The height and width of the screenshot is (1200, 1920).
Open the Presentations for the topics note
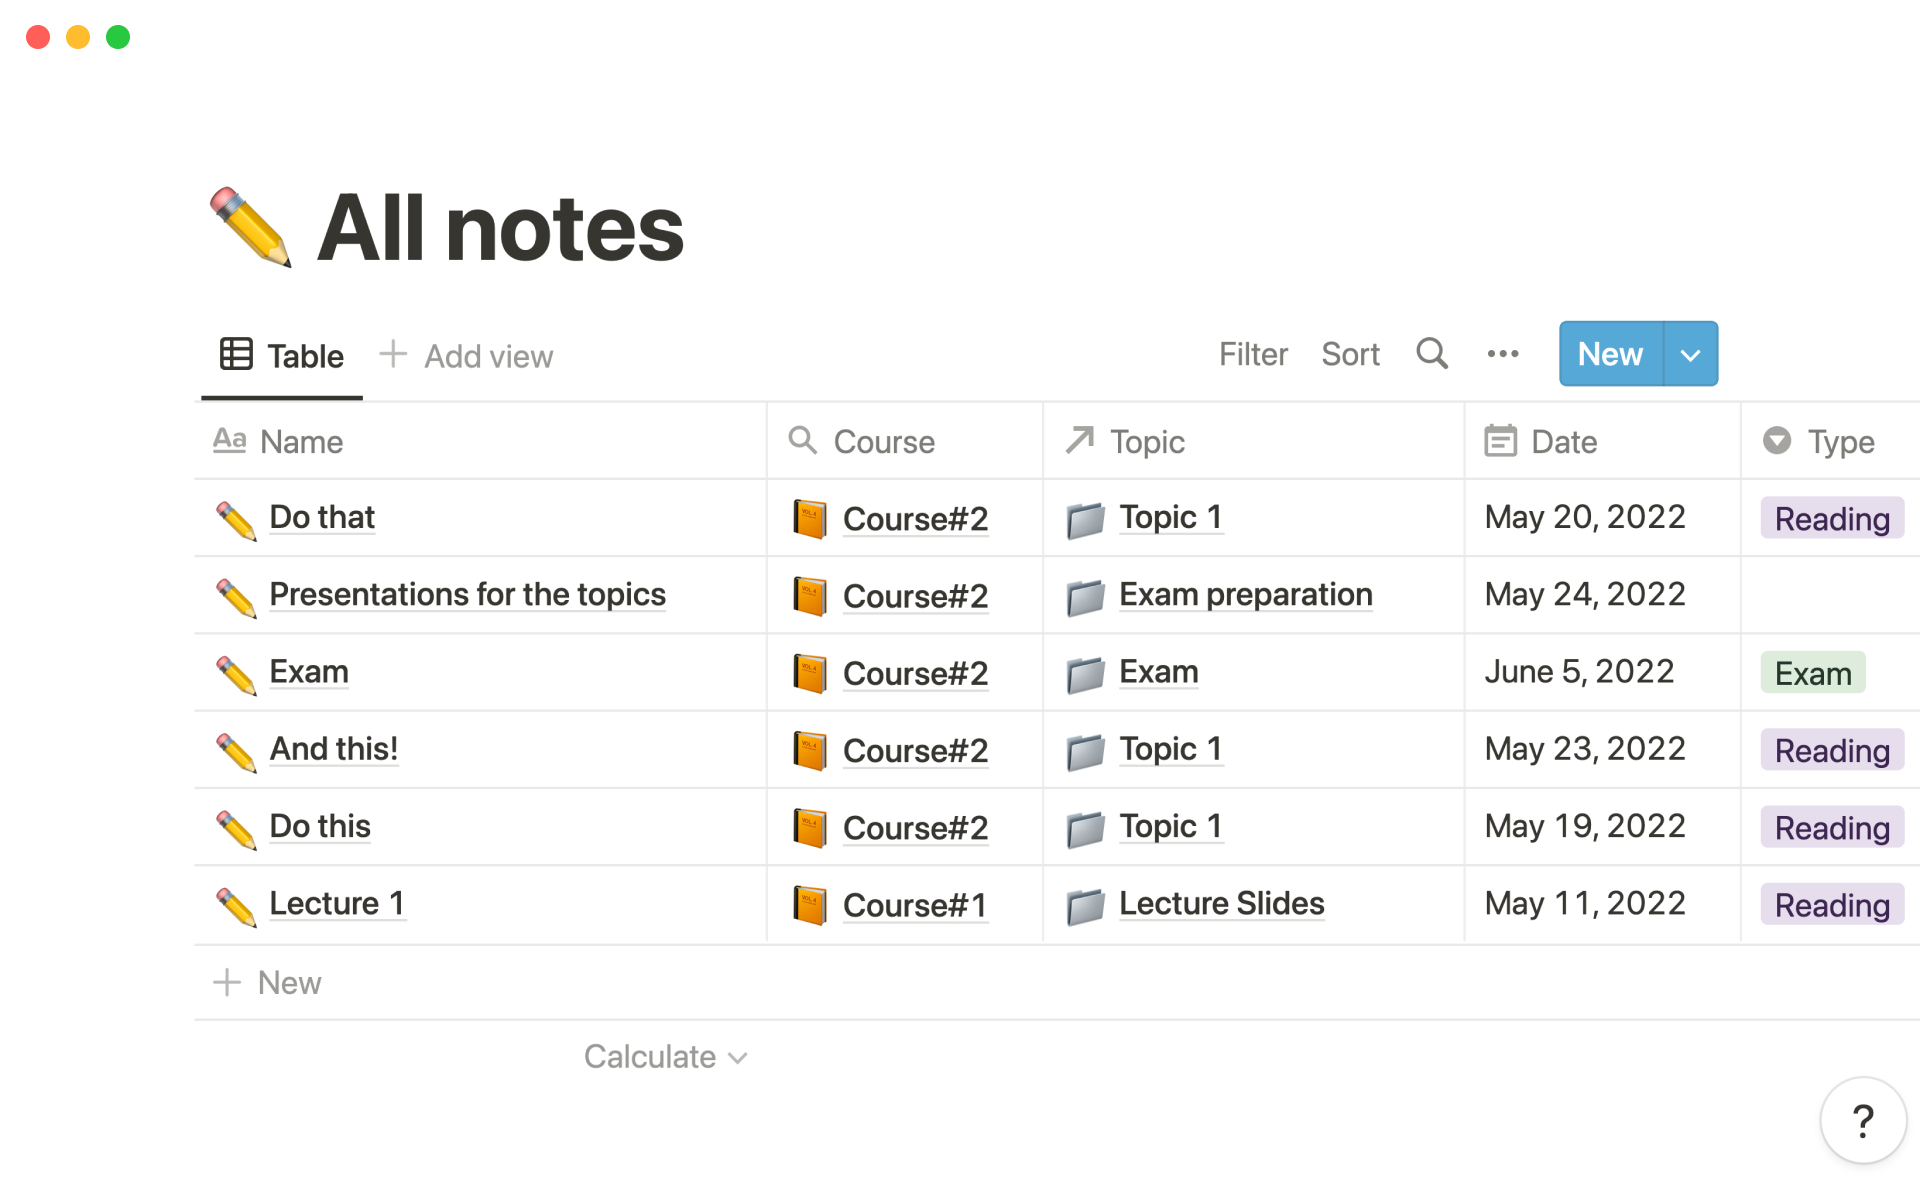pyautogui.click(x=467, y=595)
